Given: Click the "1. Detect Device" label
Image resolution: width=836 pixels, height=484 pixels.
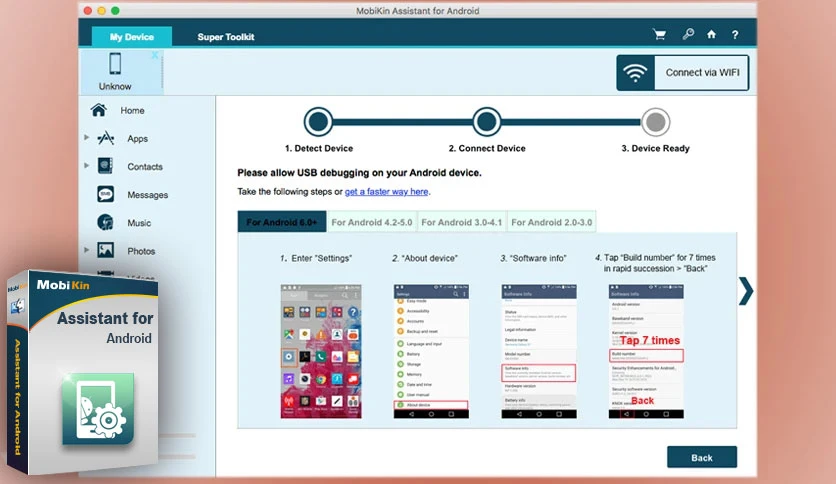Looking at the screenshot, I should pos(319,148).
